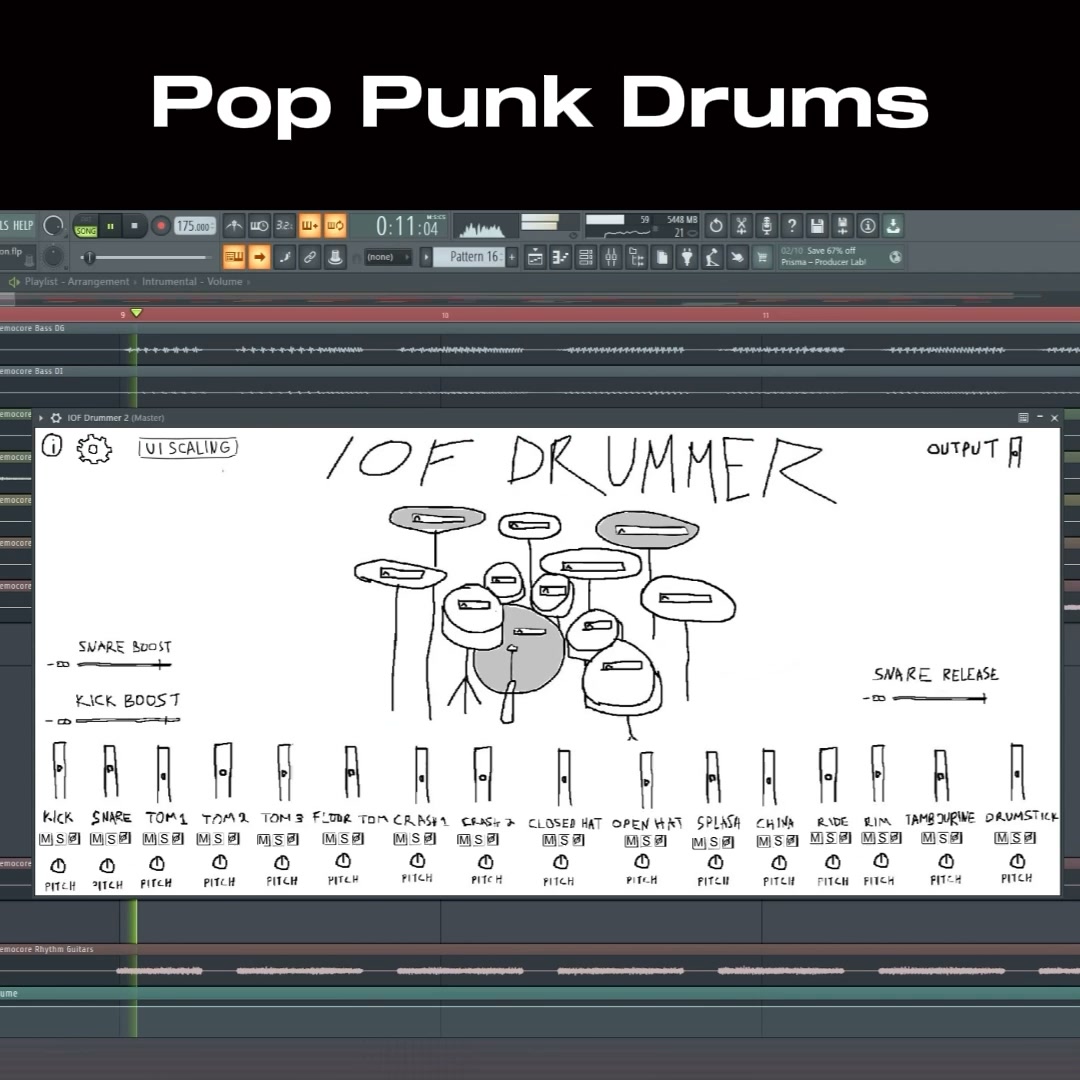The width and height of the screenshot is (1080, 1080).
Task: Invert phase on TOM 2 channel
Action: (x=233, y=839)
